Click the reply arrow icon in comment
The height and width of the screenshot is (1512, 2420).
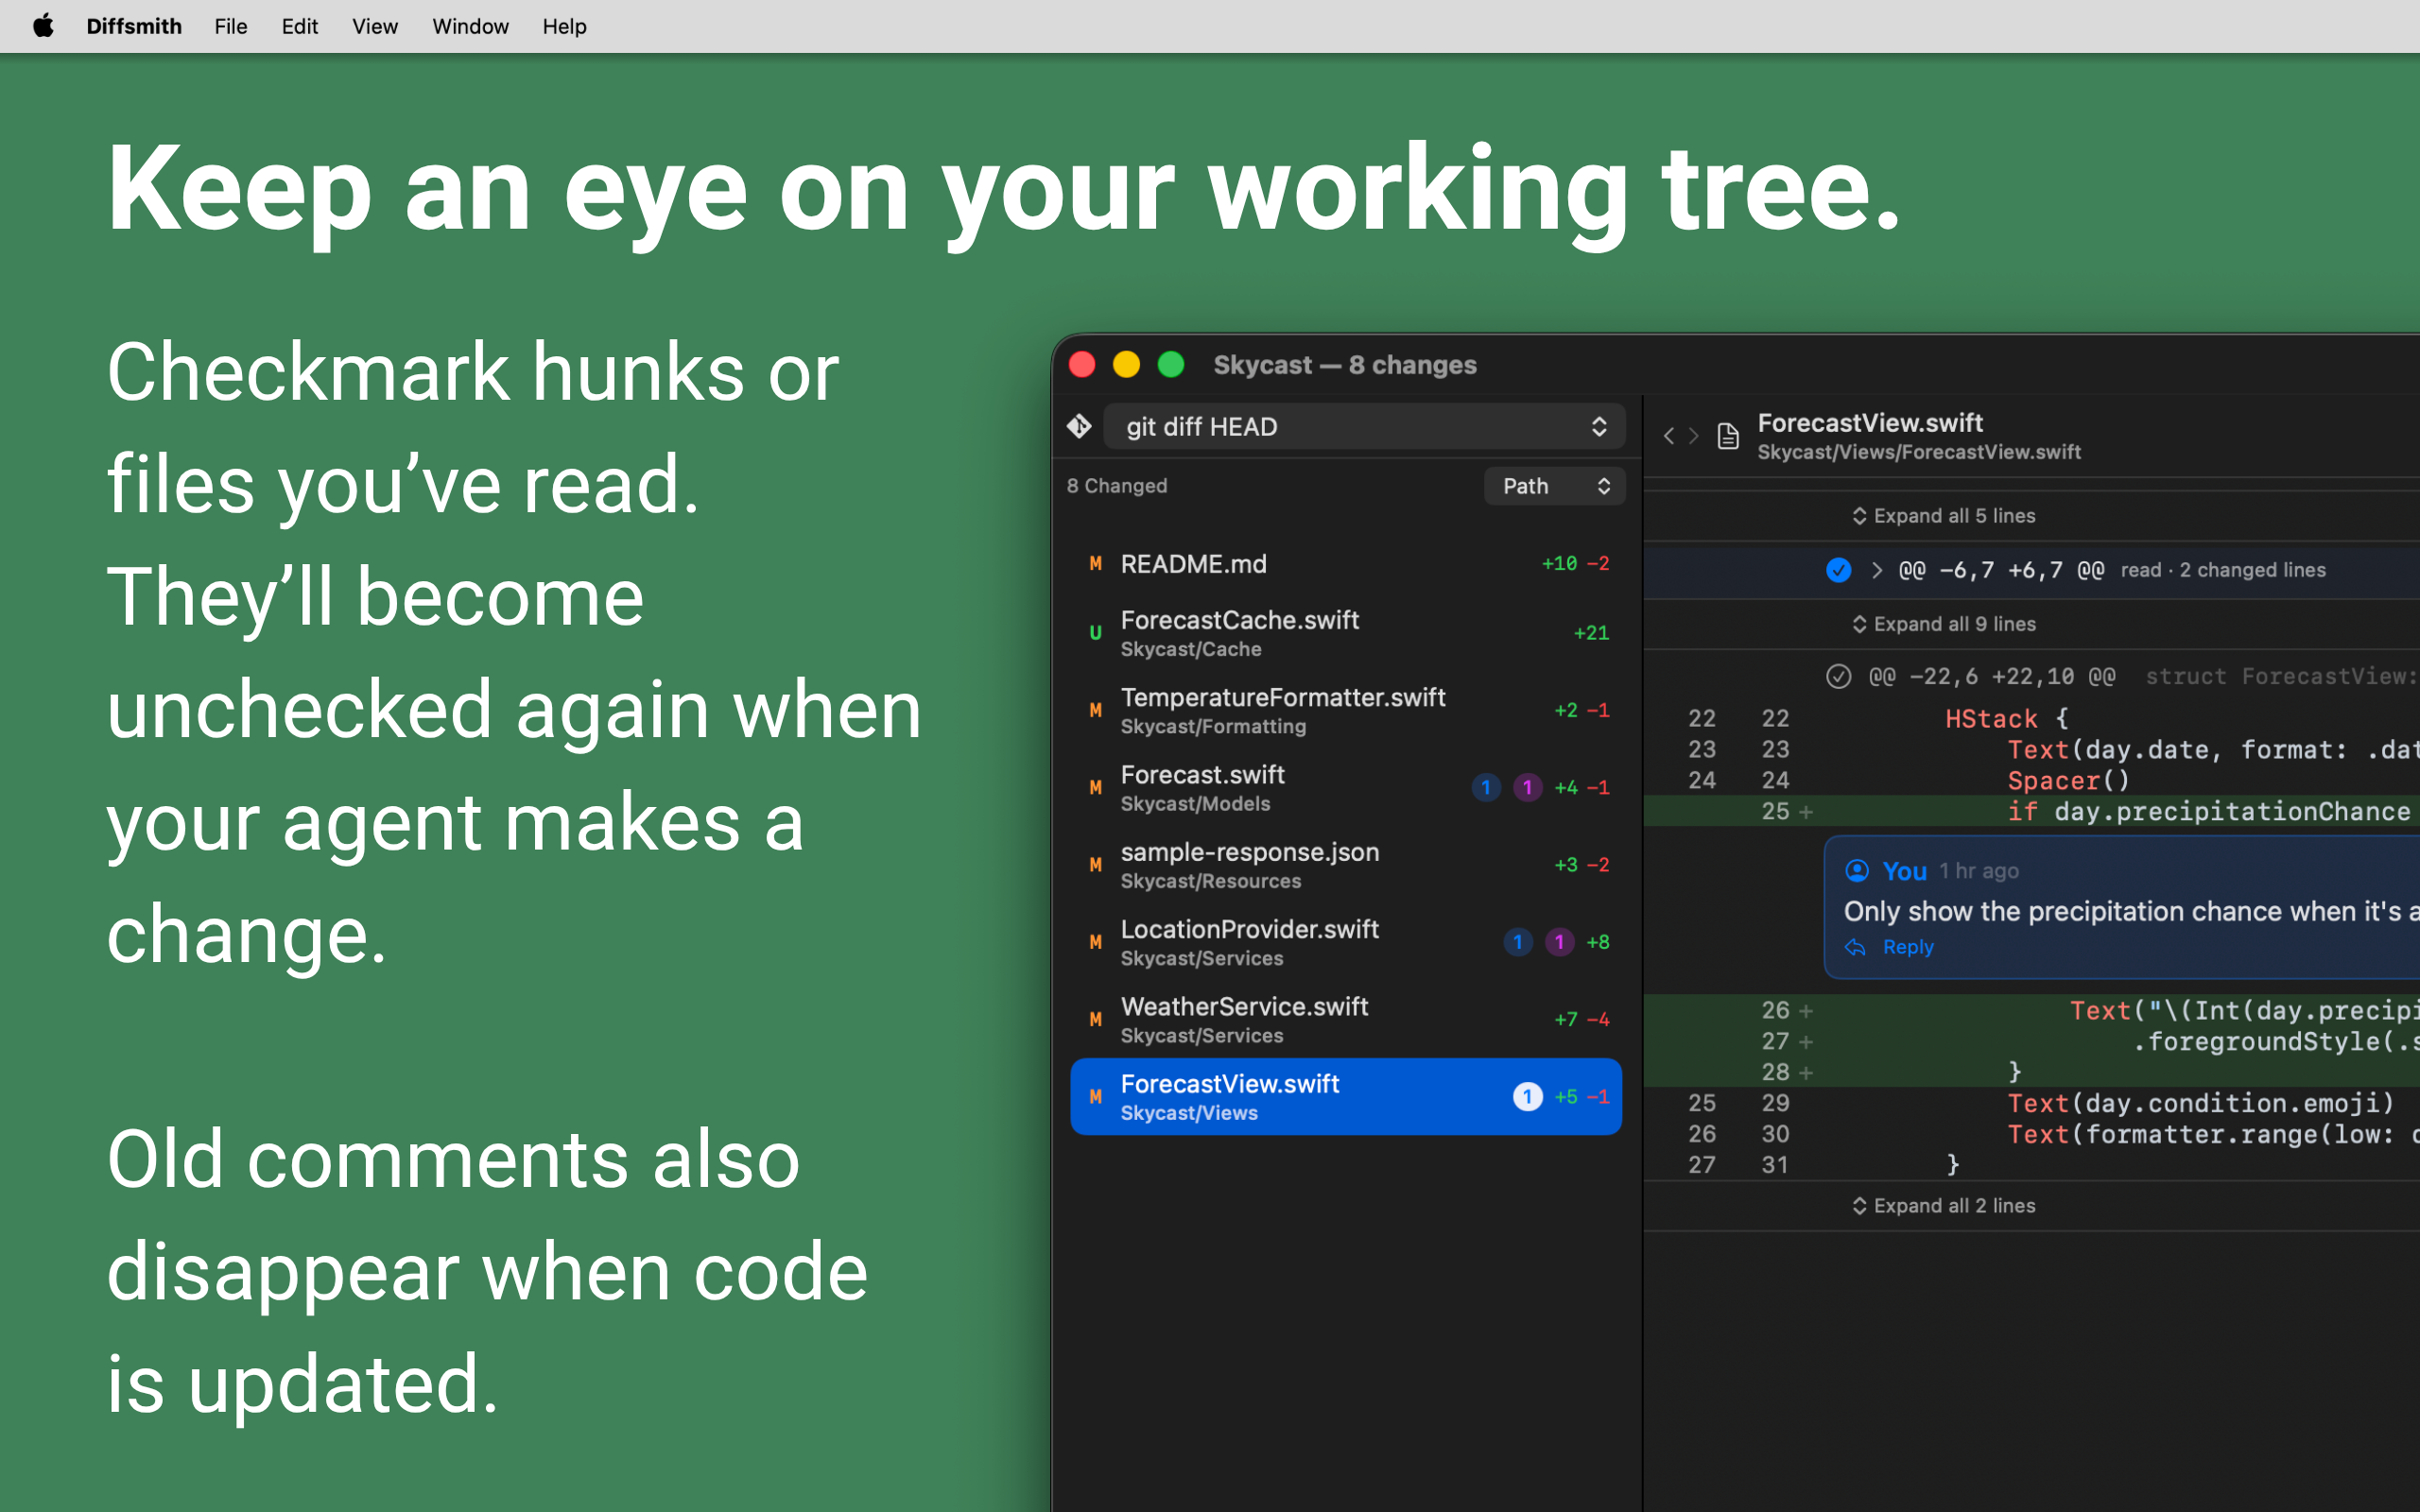click(1856, 947)
